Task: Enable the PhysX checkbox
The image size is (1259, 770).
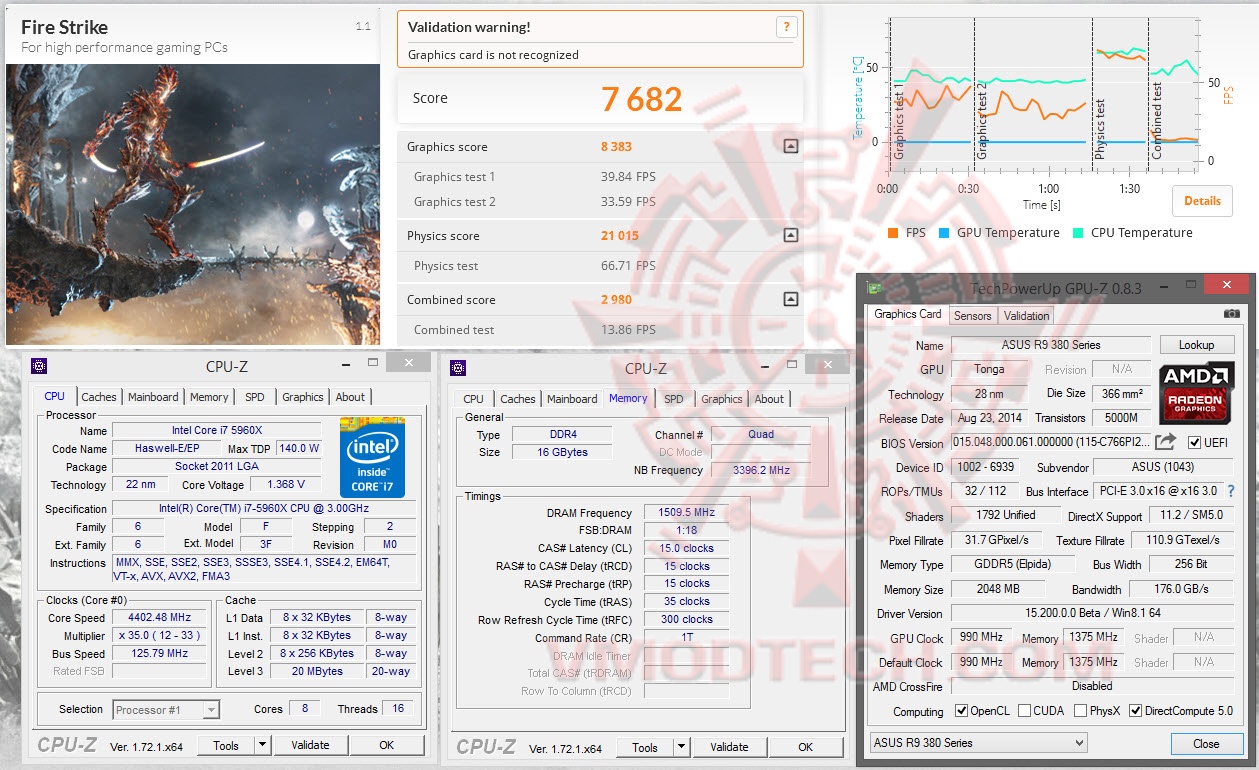Action: tap(1080, 711)
